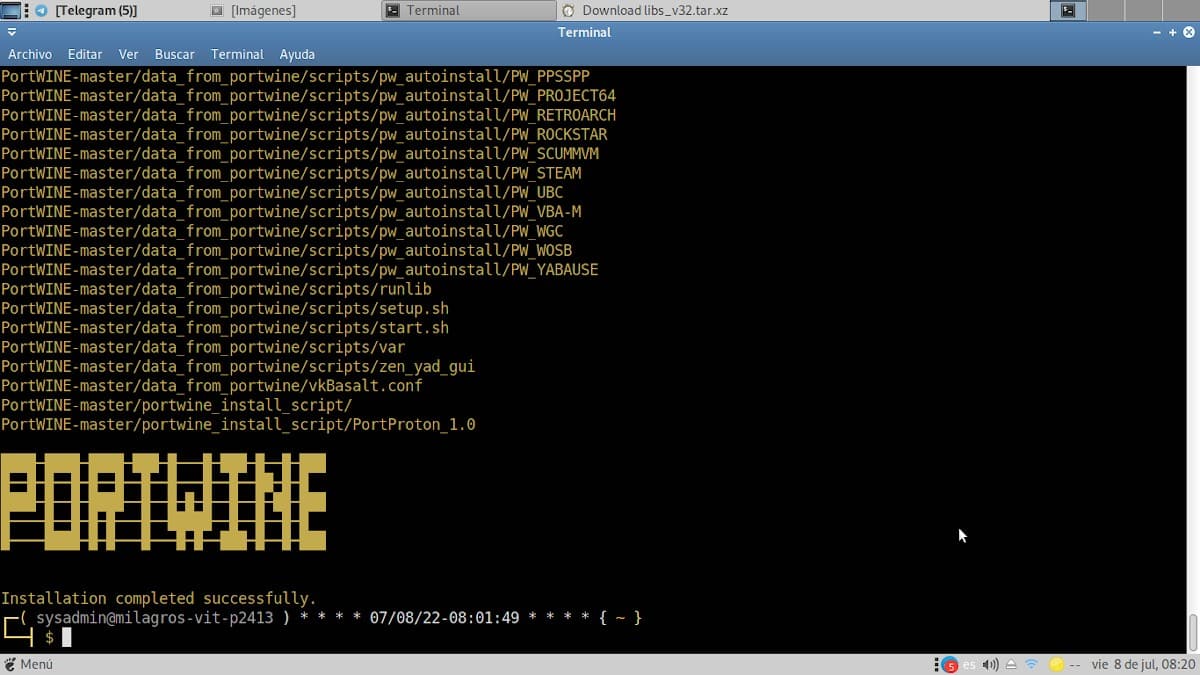Select the active workspace with terminal icon

[x=1068, y=10]
